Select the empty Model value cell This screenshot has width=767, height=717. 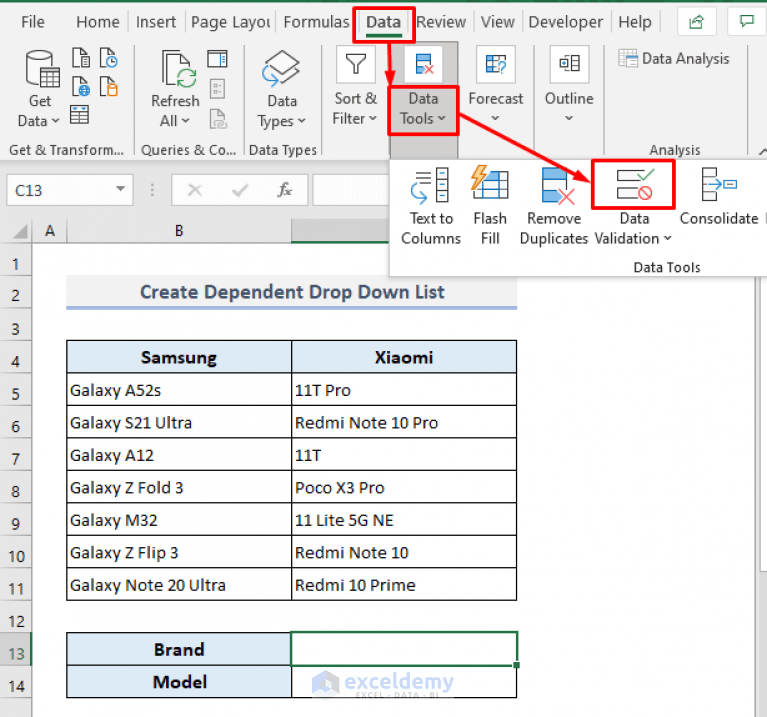[404, 682]
